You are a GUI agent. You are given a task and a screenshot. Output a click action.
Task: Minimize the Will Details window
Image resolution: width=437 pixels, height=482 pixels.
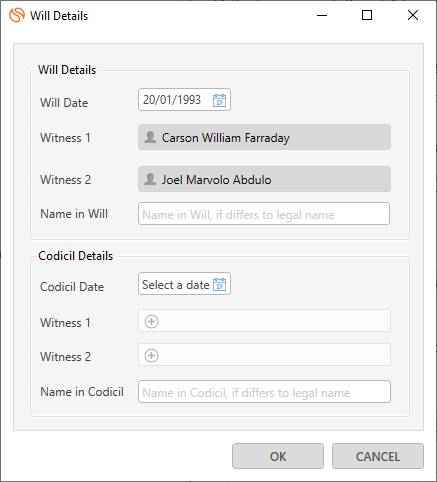[322, 15]
